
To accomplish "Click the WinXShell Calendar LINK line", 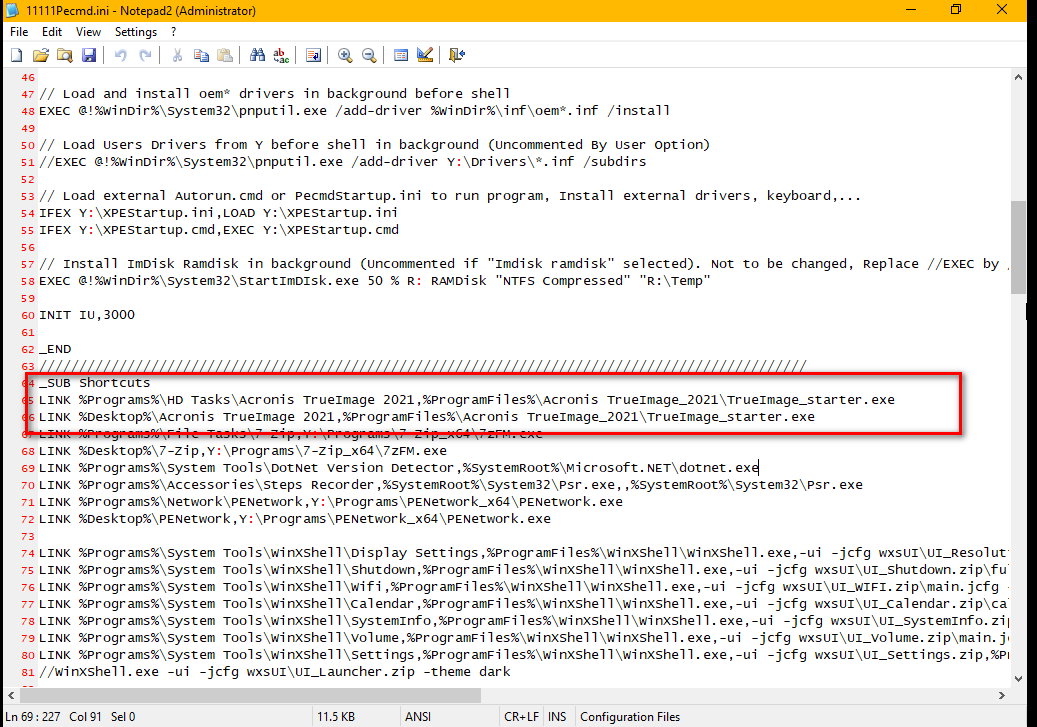I will (x=524, y=604).
